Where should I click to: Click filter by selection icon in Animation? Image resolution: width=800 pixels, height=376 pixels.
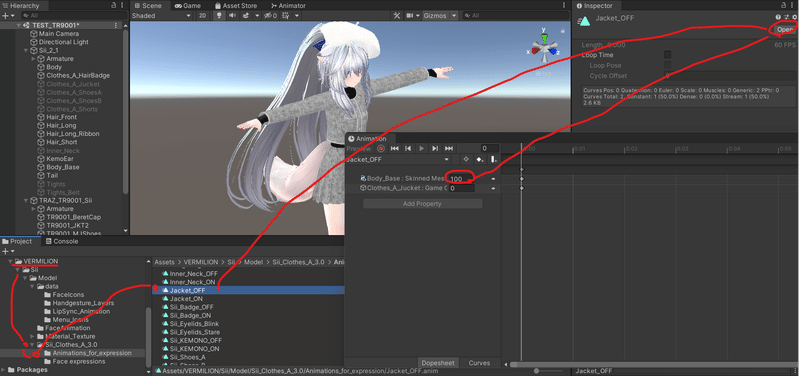pos(465,159)
